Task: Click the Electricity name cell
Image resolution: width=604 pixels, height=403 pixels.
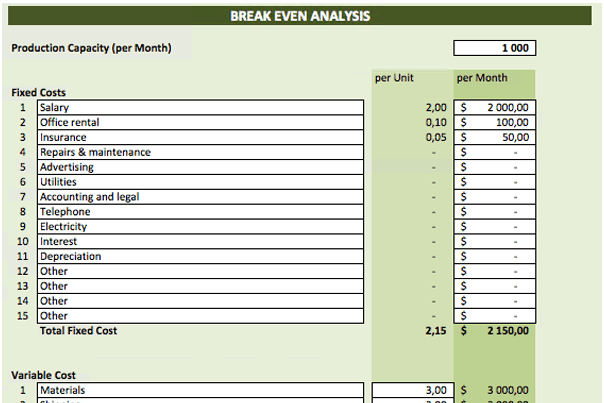Action: 200,226
